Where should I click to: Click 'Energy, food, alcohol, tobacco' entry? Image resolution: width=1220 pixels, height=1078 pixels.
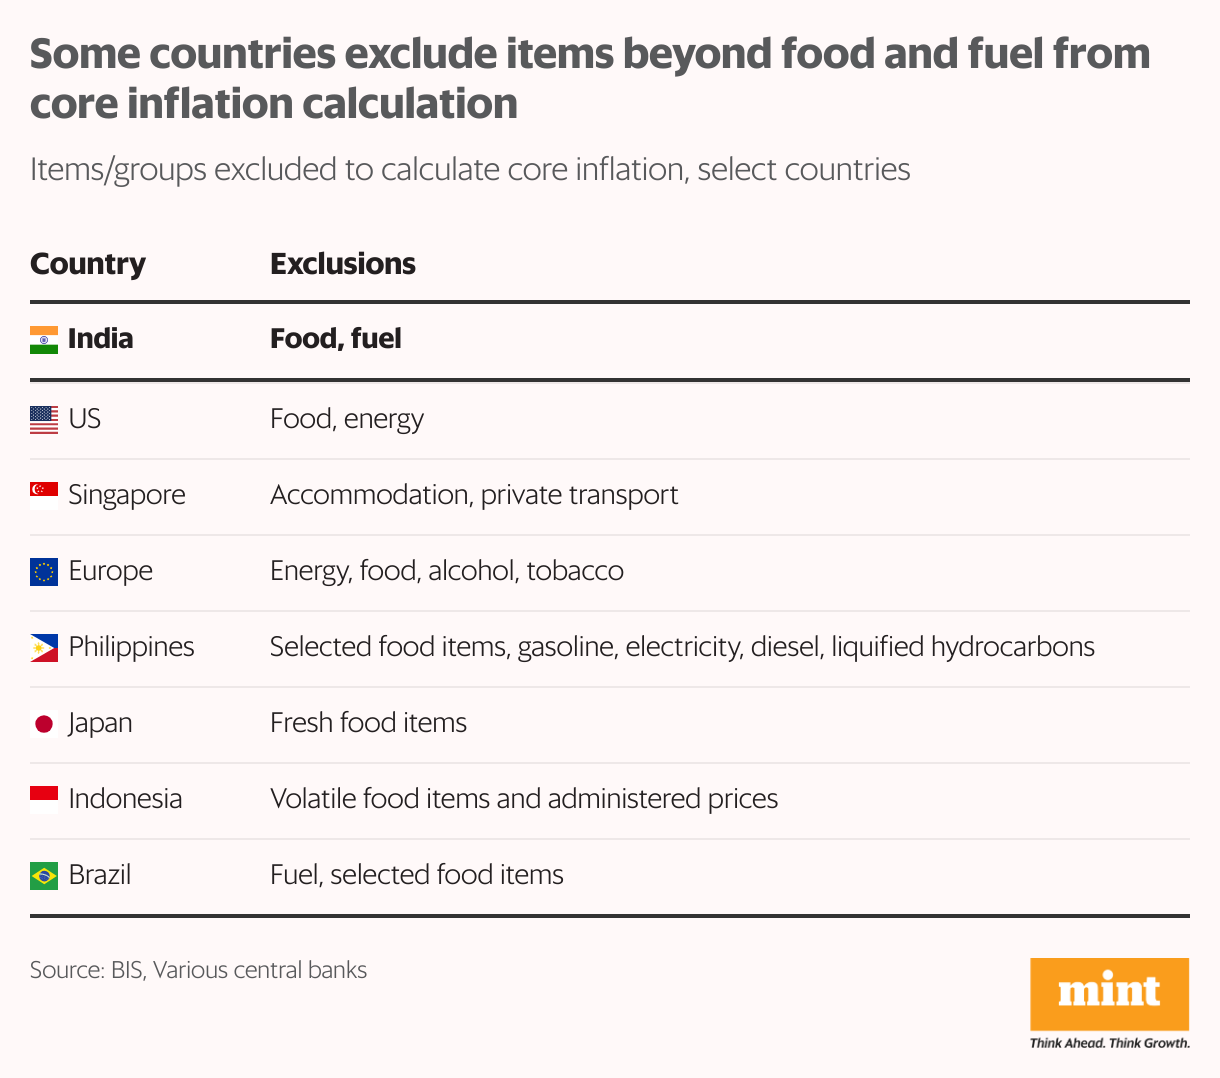[x=447, y=571]
